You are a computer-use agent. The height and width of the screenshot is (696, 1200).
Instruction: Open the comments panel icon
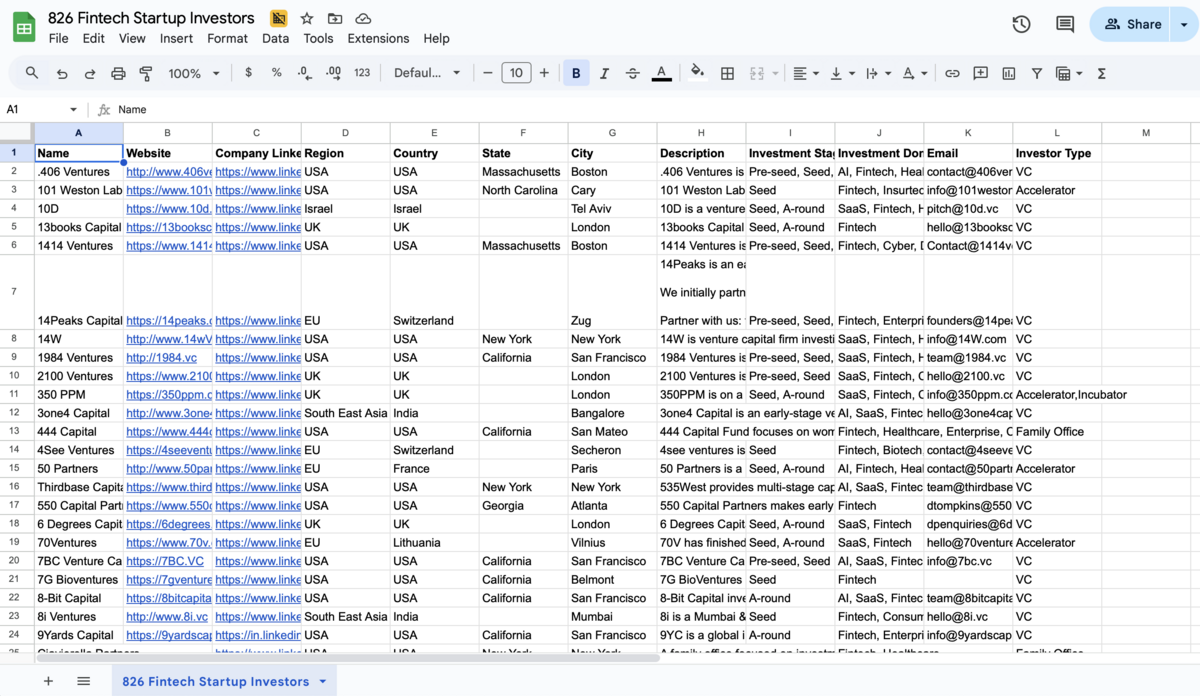click(x=1065, y=24)
